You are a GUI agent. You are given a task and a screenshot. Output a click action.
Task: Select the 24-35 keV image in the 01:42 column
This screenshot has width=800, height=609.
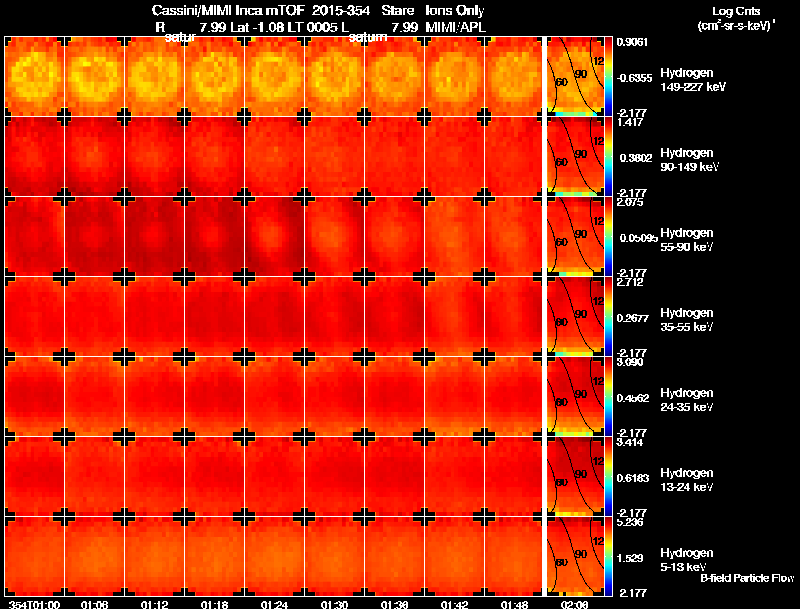tap(455, 396)
